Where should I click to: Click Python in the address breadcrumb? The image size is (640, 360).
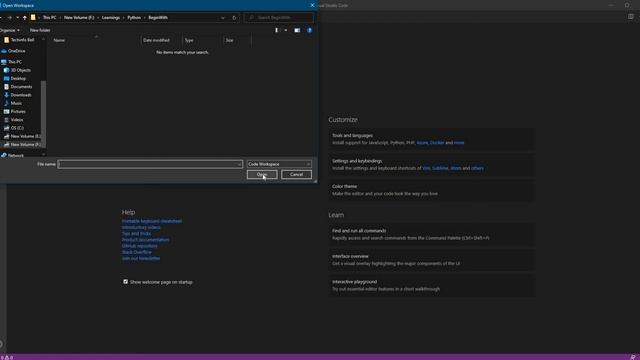click(134, 18)
